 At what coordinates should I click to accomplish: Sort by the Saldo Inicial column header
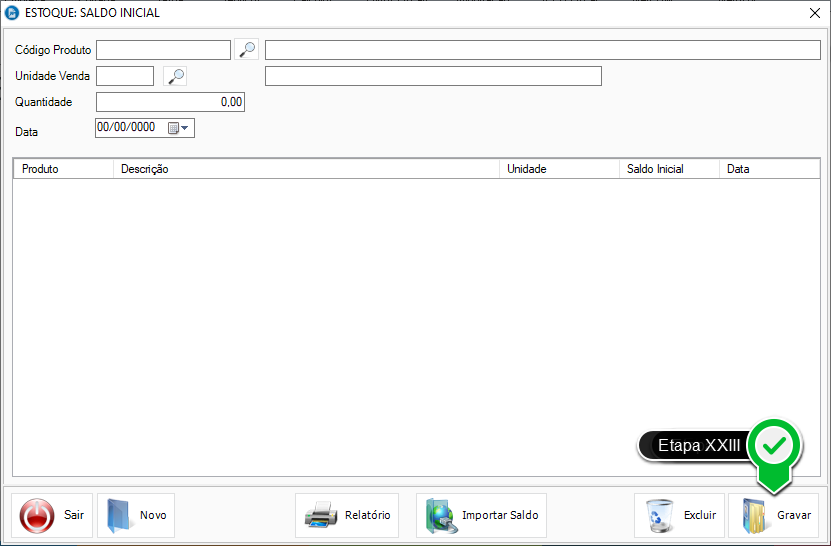tap(669, 169)
